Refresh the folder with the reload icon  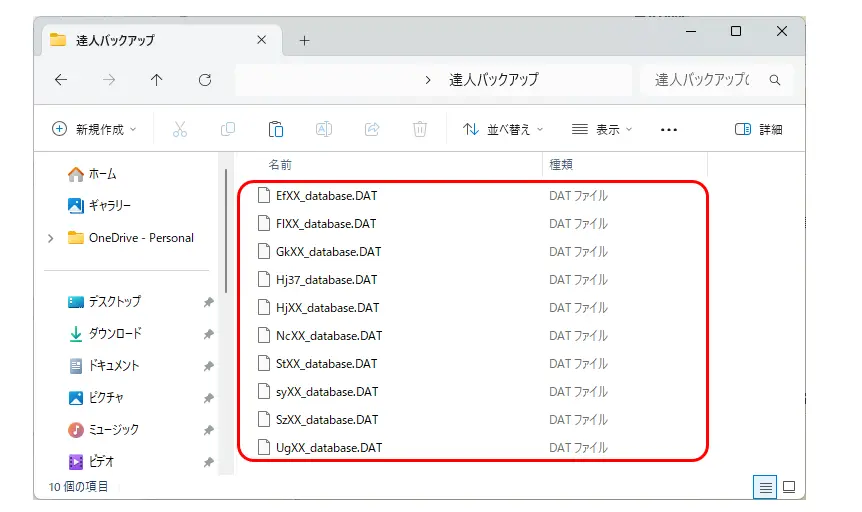point(205,80)
